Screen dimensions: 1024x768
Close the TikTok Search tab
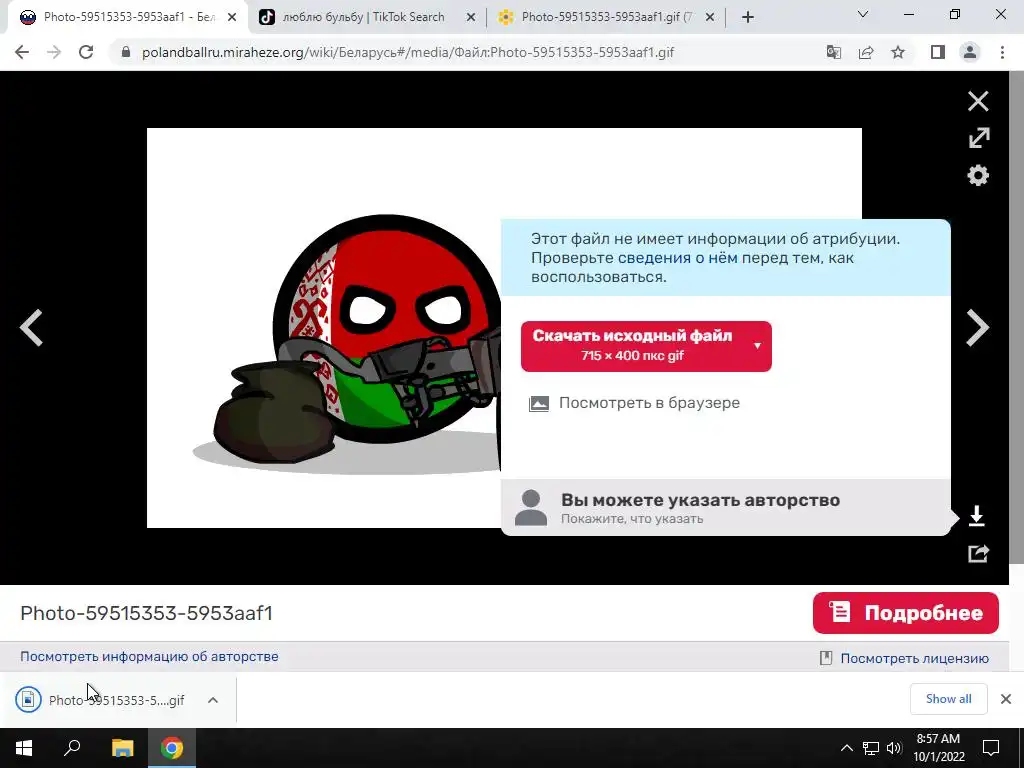tap(471, 18)
